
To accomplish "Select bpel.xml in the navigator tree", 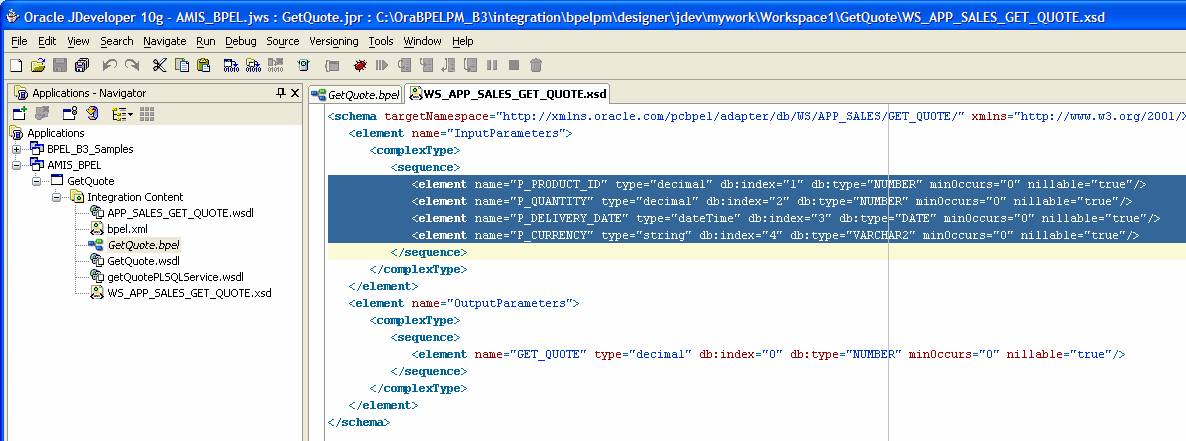I will point(127,229).
